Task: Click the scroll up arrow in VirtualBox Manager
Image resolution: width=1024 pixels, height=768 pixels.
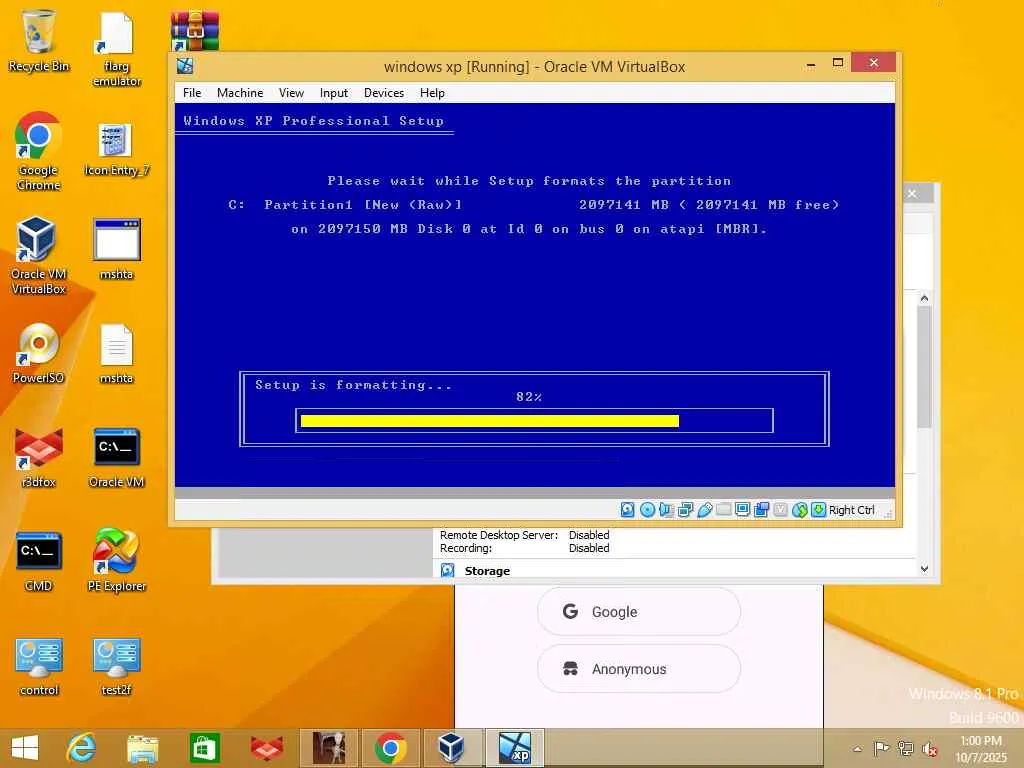Action: click(924, 298)
